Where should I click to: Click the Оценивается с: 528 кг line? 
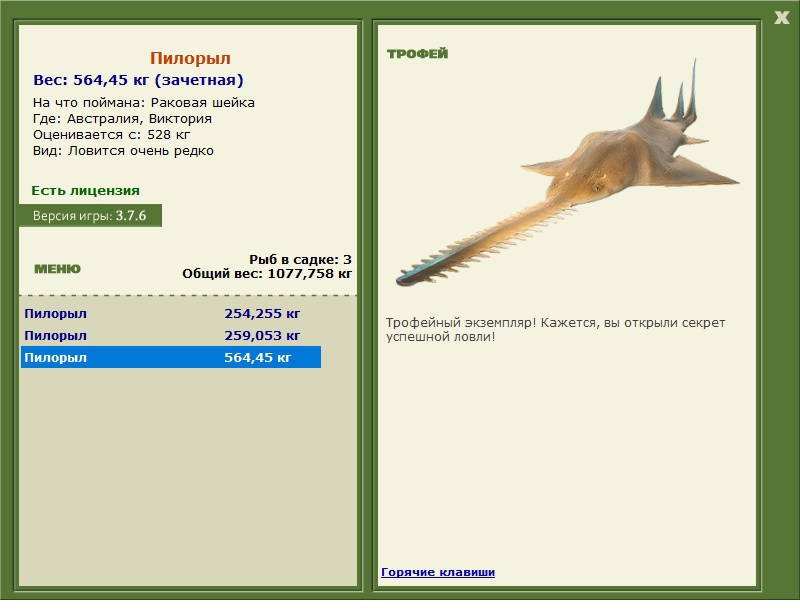[x=111, y=135]
